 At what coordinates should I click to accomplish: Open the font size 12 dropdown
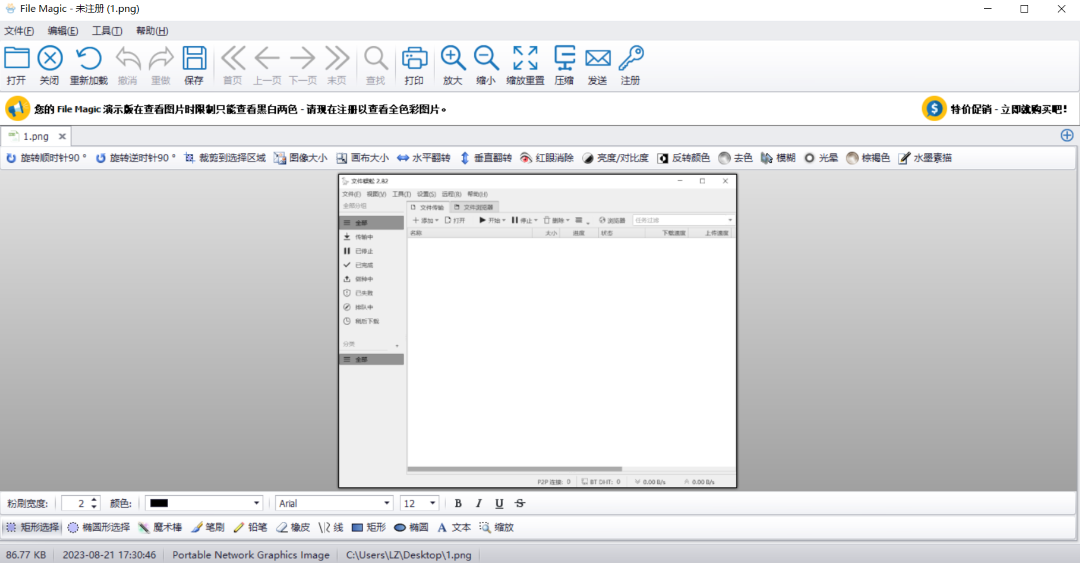click(432, 503)
